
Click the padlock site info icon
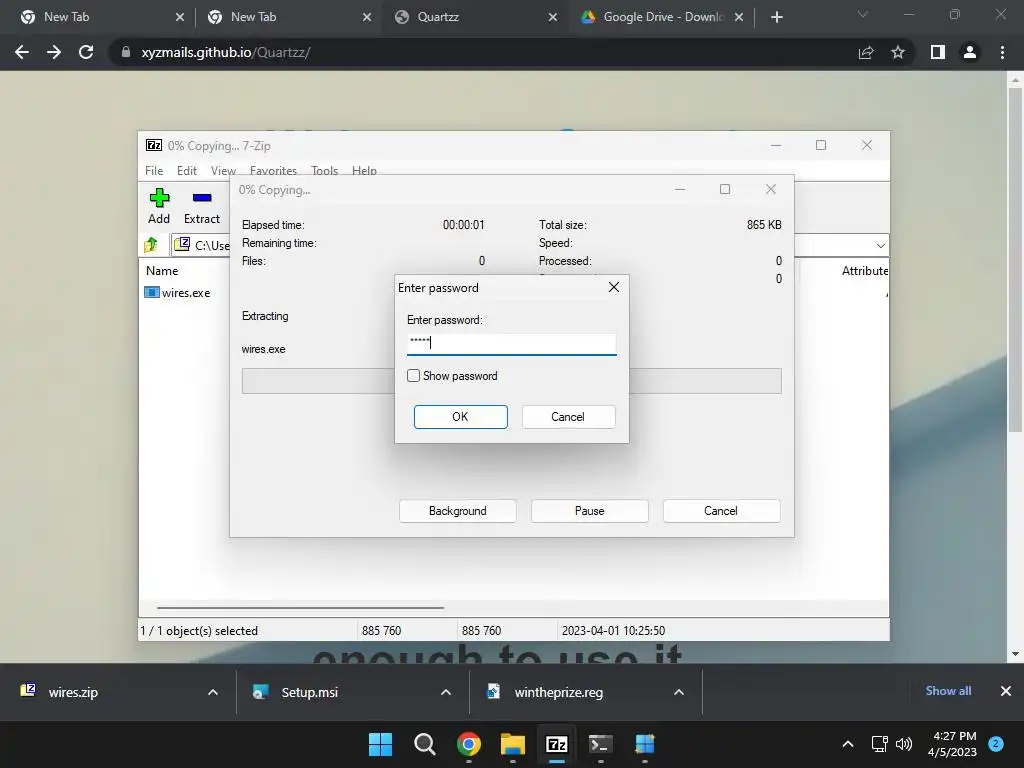pos(125,52)
